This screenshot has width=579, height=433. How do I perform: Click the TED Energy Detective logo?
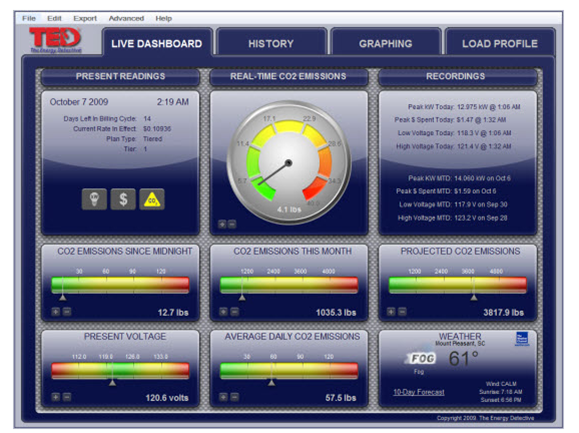55,40
